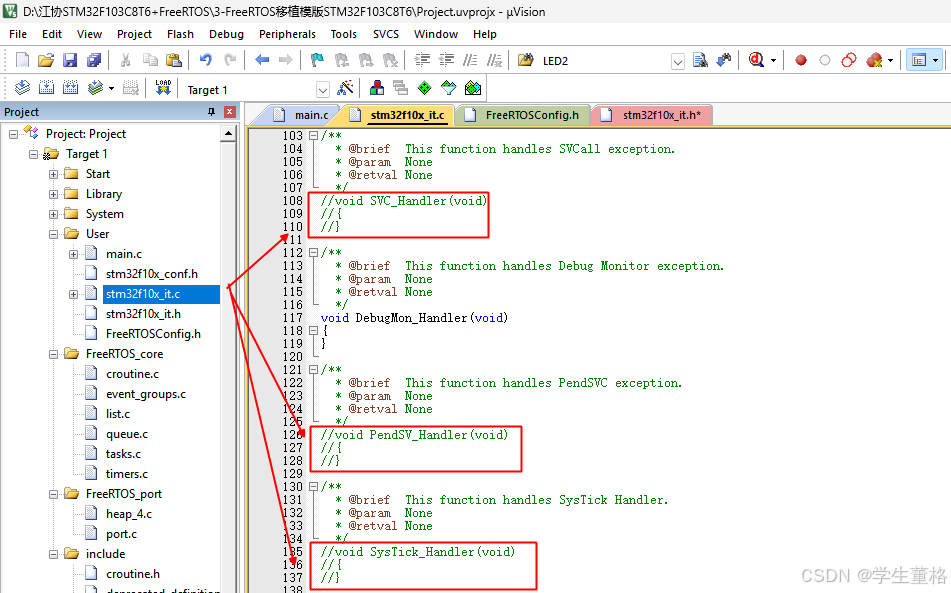
Task: Uncomment selection icon
Action: tap(495, 60)
